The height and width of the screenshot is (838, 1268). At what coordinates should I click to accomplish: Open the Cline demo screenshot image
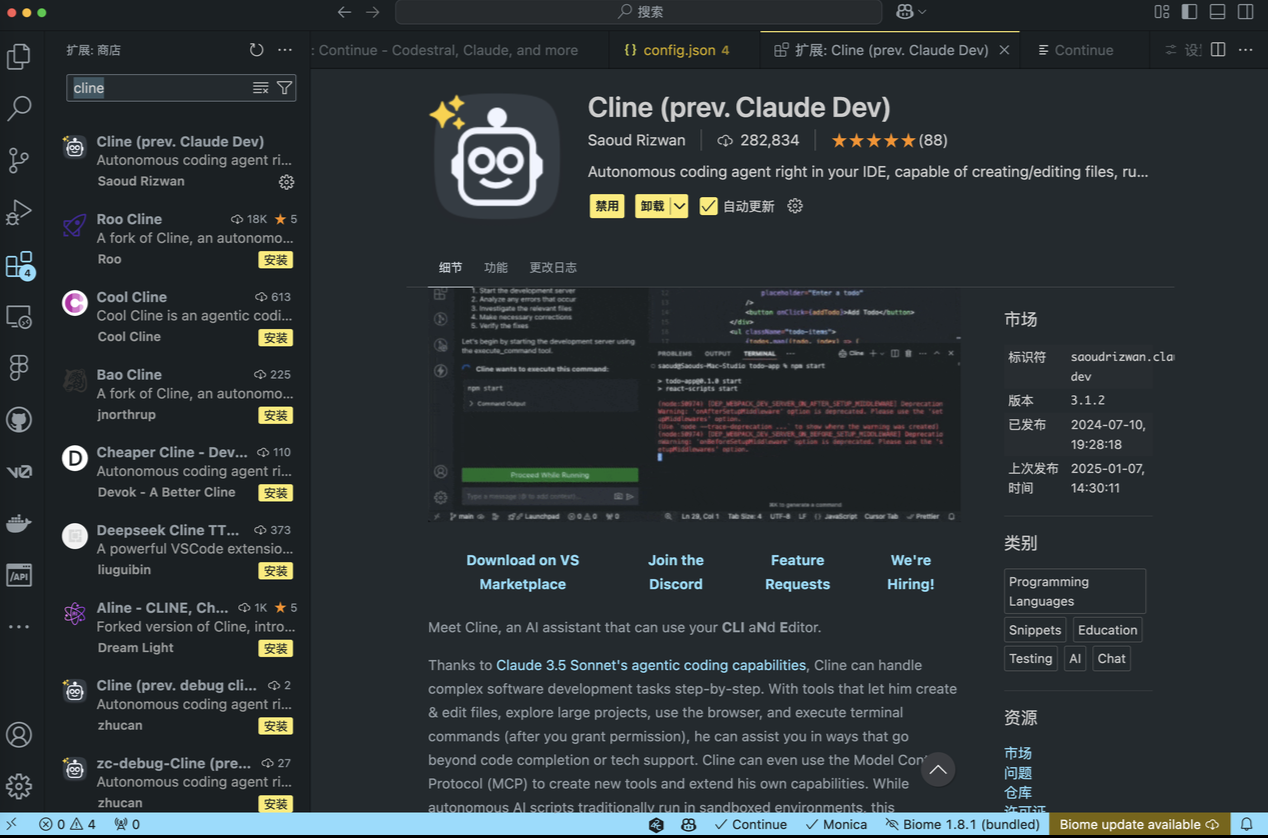tap(694, 405)
